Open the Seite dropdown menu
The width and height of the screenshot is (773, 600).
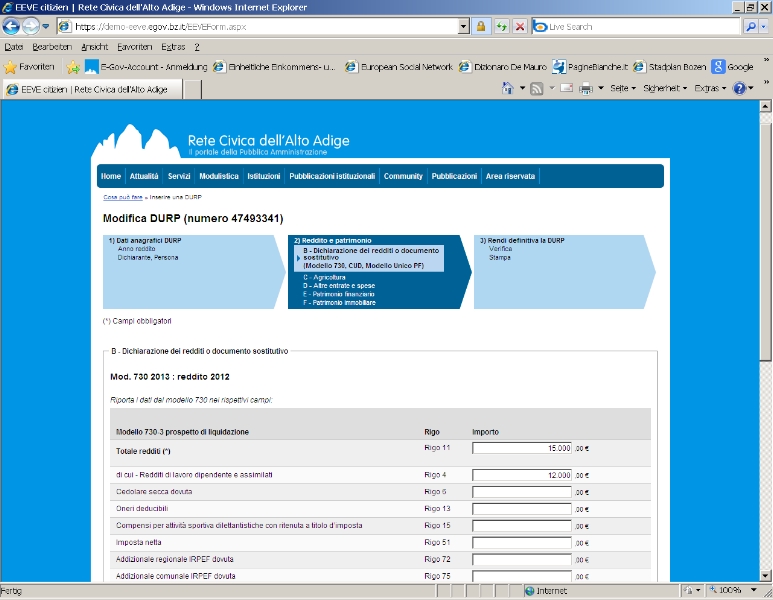(622, 88)
